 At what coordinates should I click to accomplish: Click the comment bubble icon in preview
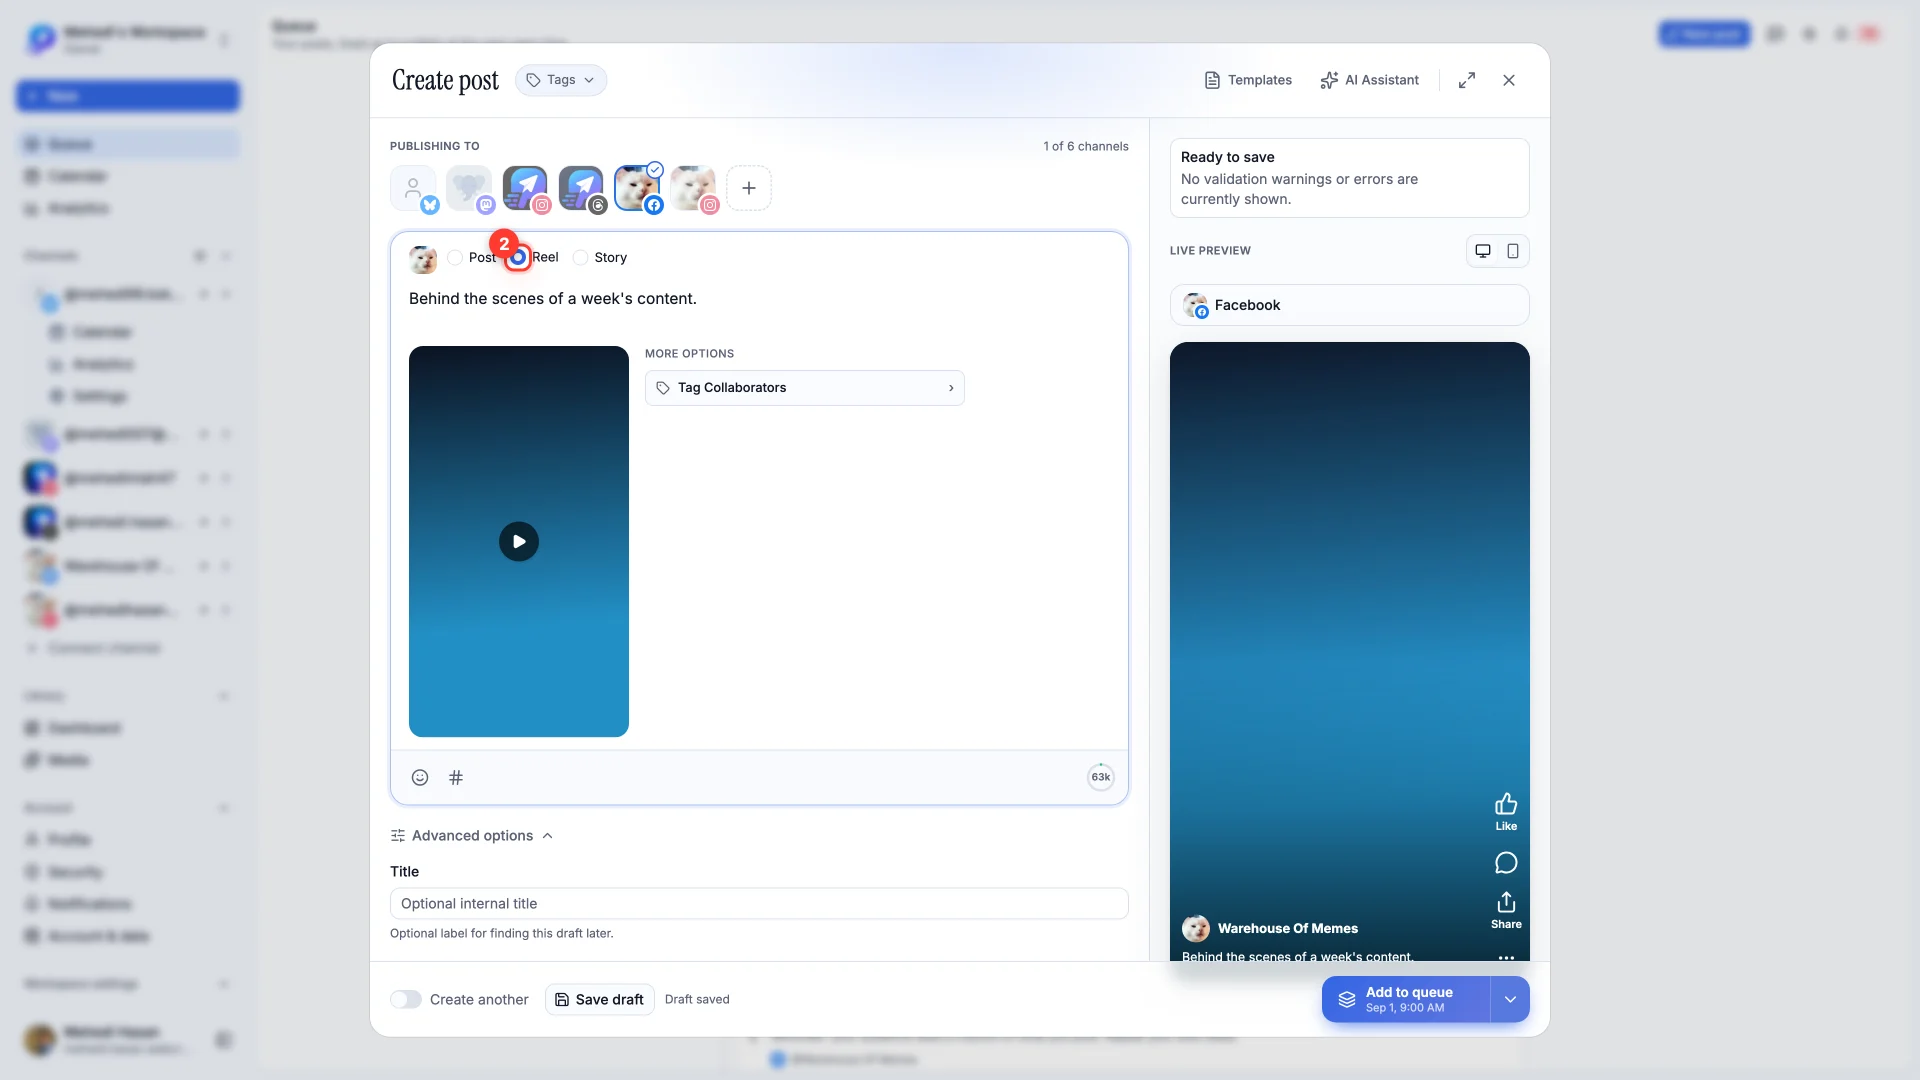click(1506, 863)
